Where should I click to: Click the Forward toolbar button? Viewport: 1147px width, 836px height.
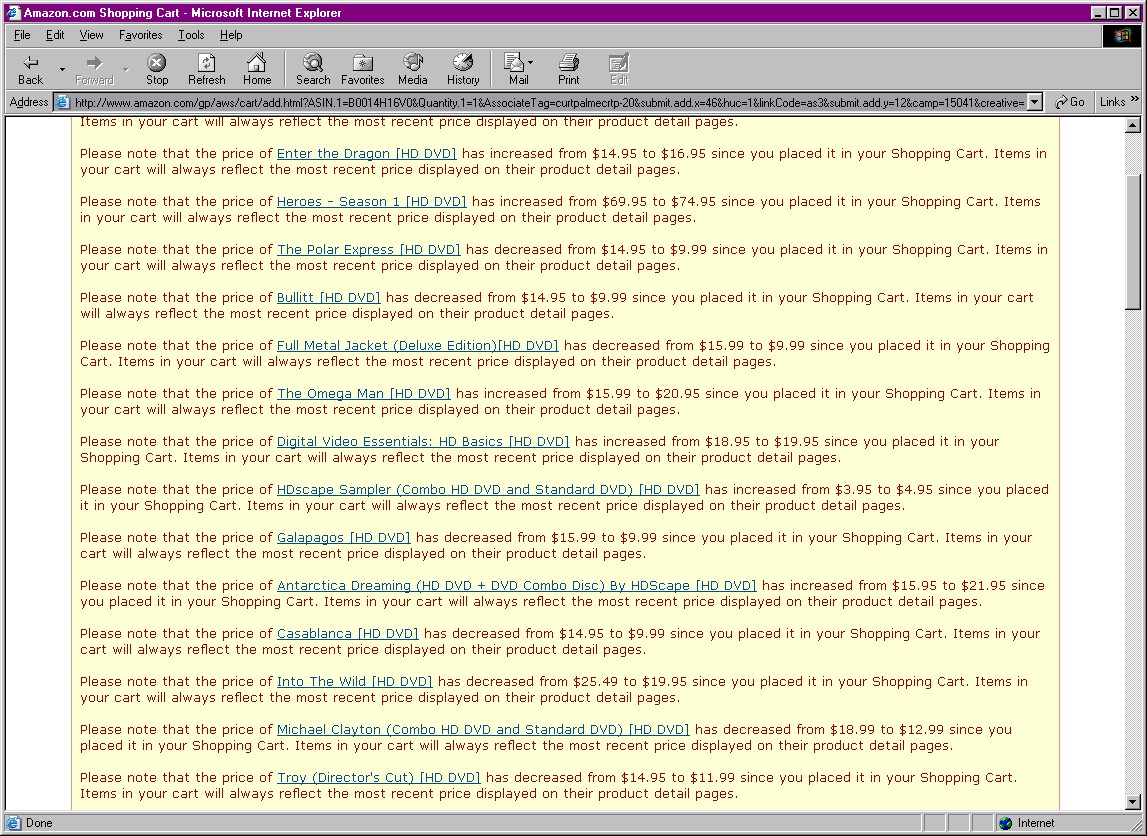pyautogui.click(x=94, y=69)
